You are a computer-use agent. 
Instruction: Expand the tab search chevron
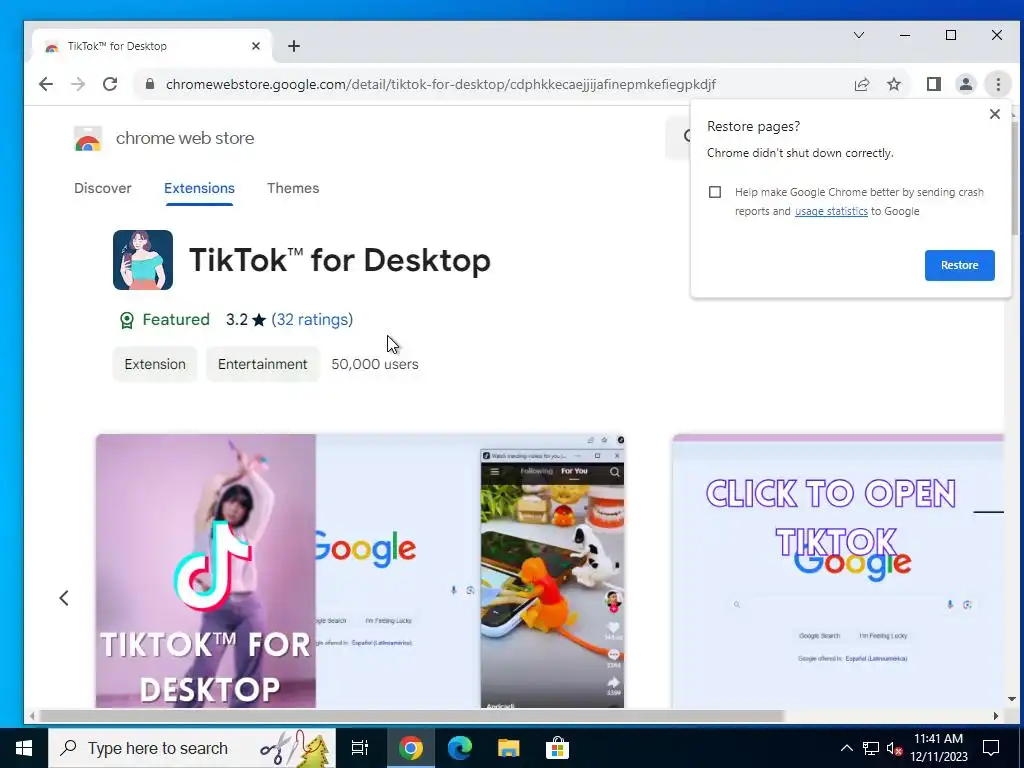click(859, 35)
